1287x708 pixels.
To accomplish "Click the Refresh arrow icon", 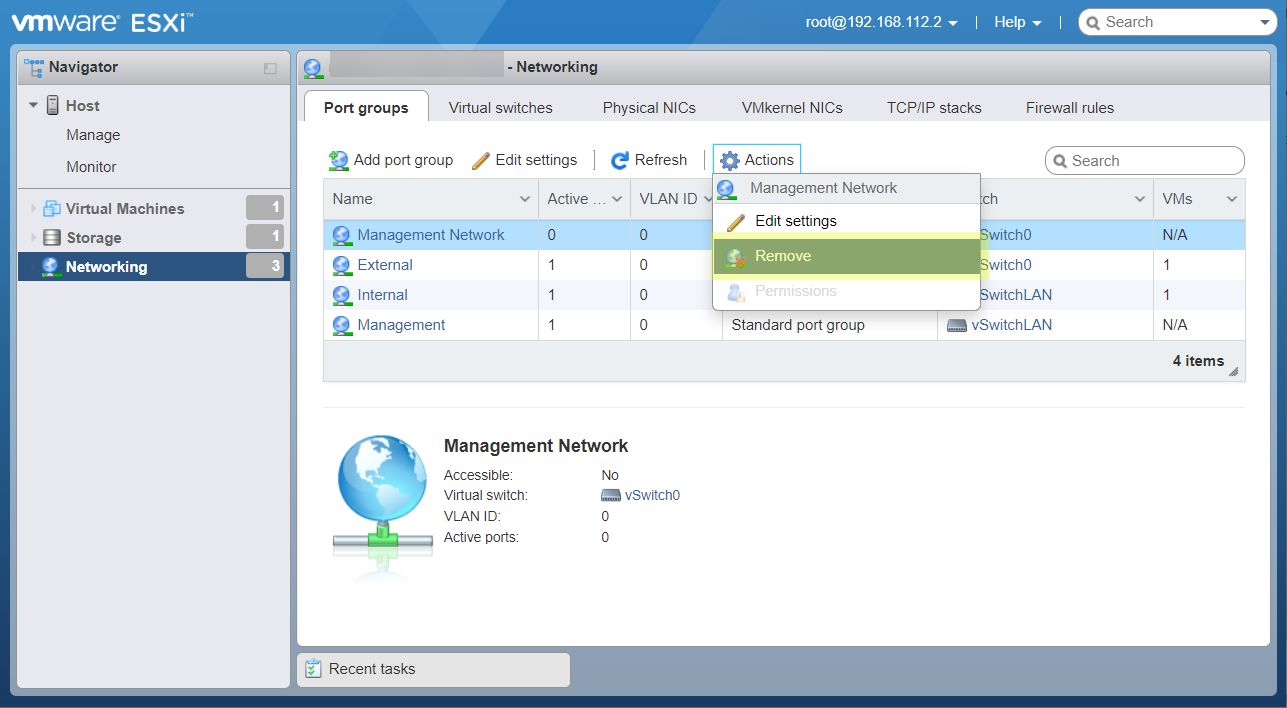I will tap(620, 160).
